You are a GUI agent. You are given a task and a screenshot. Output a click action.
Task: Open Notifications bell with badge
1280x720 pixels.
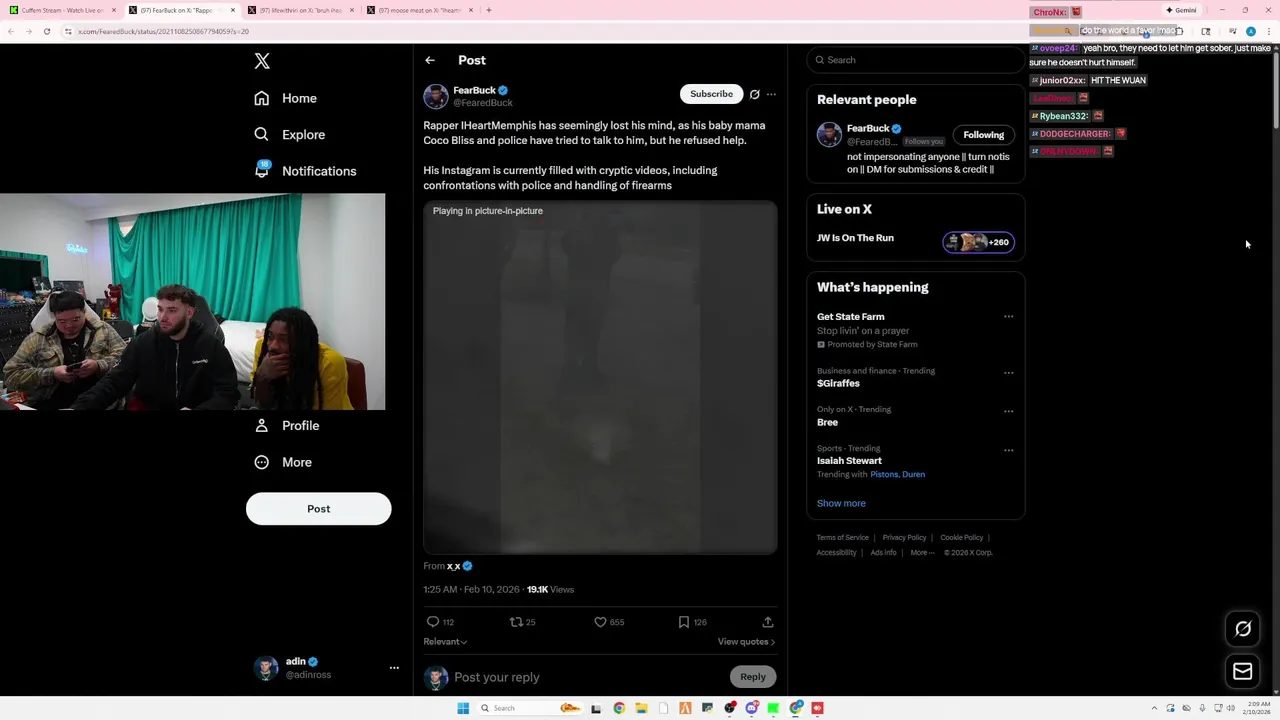click(262, 170)
